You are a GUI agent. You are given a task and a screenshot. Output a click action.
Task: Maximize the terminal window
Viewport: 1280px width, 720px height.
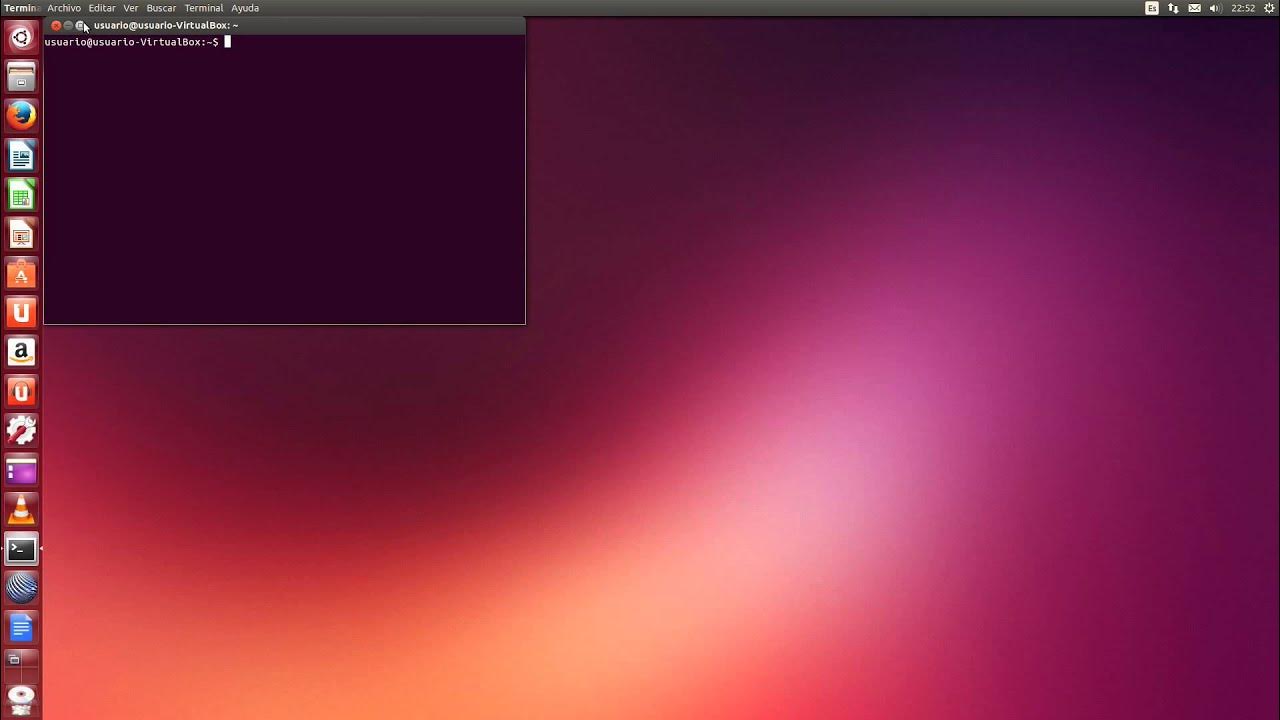(81, 25)
